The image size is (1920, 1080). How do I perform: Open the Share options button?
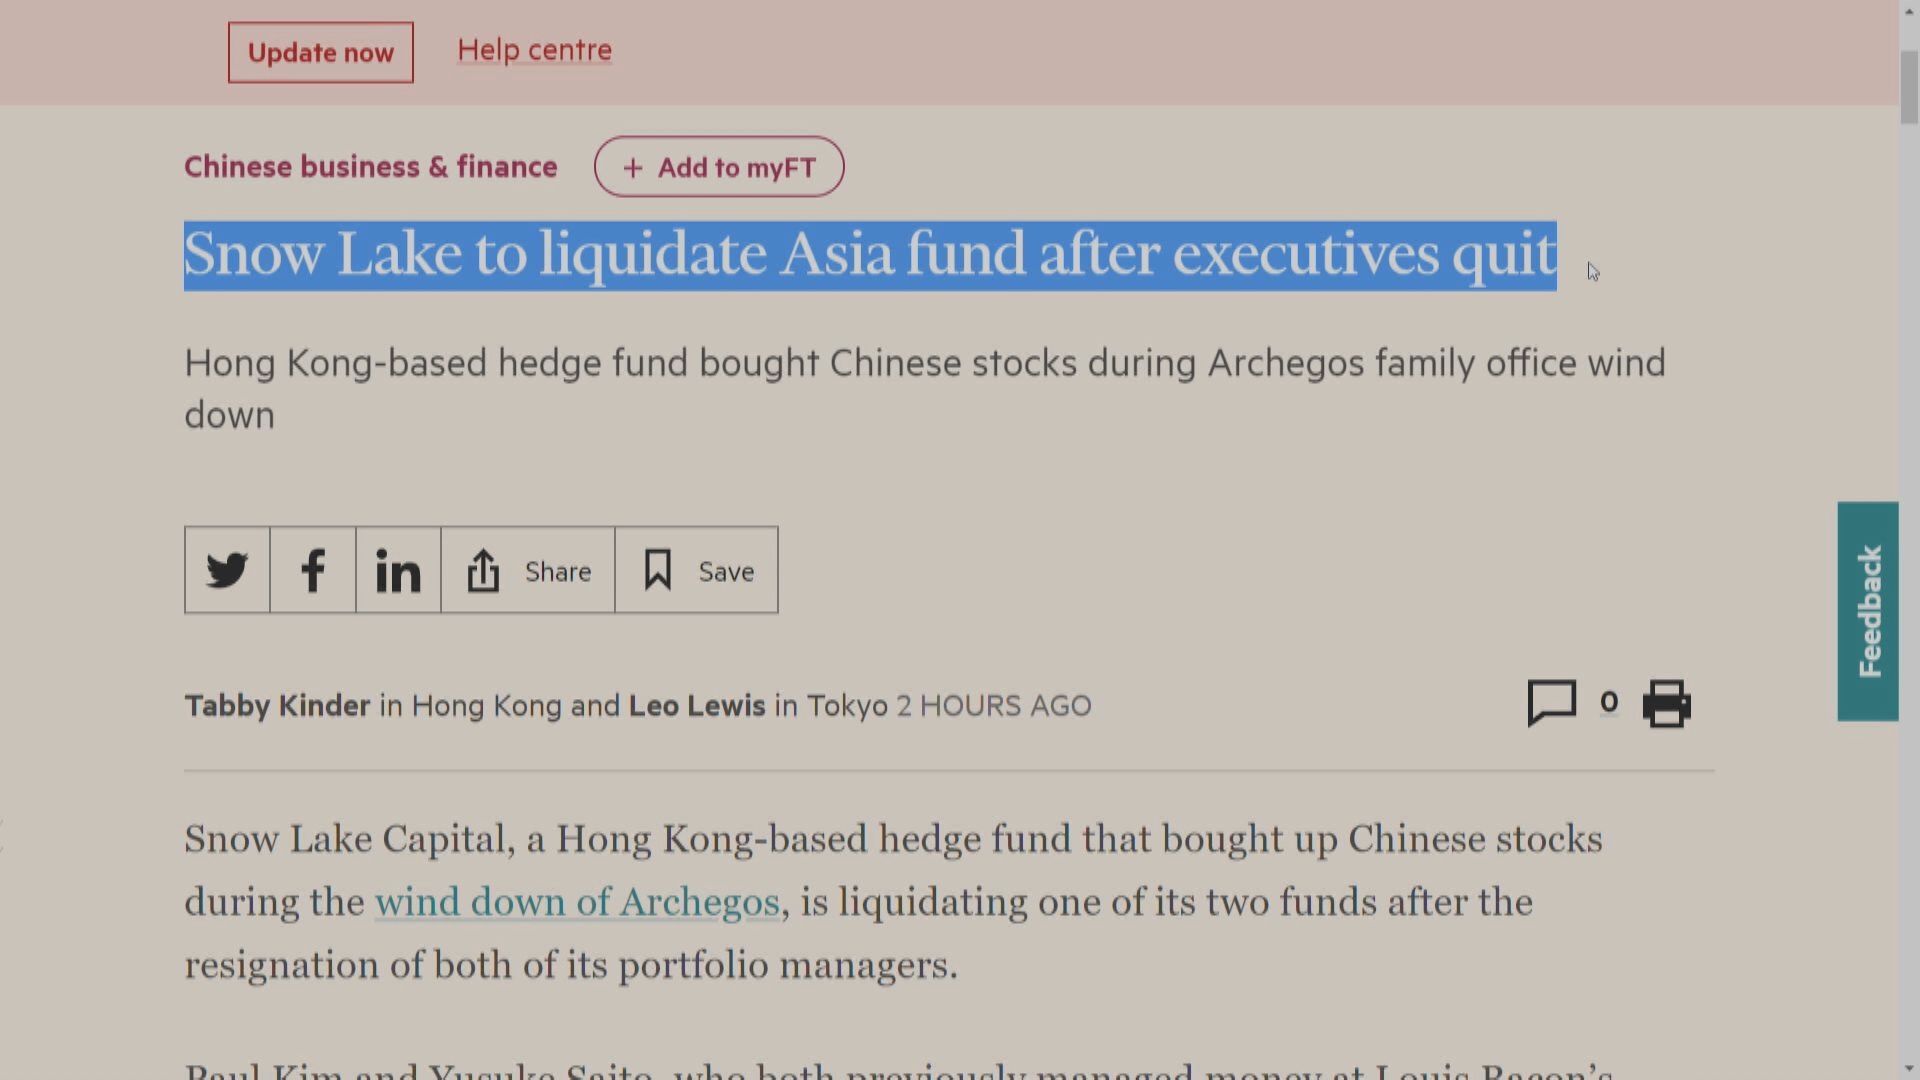click(528, 570)
